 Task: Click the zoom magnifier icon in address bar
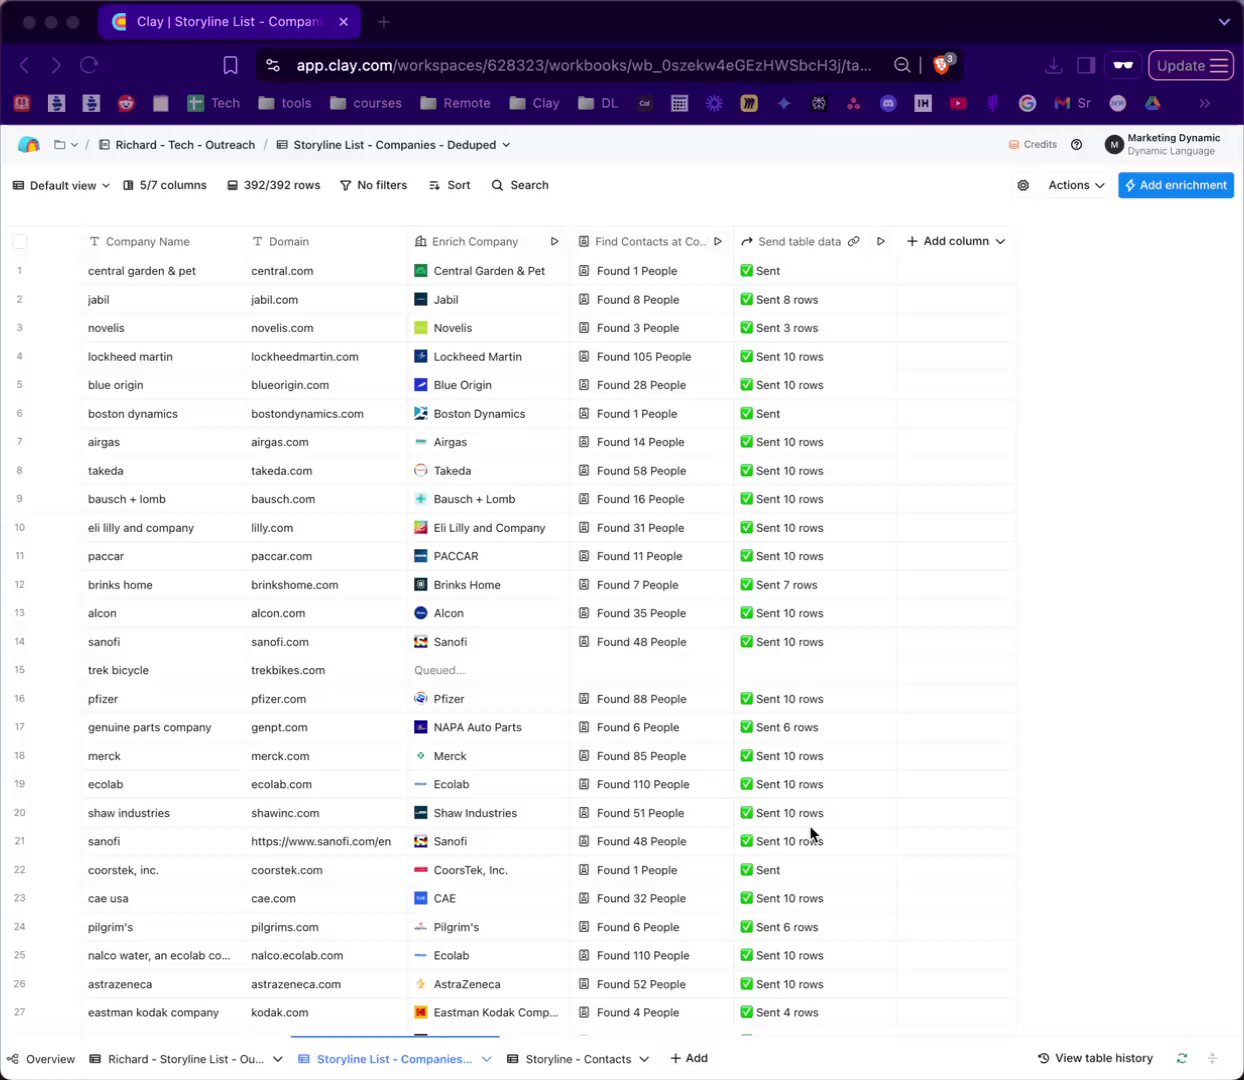[902, 65]
